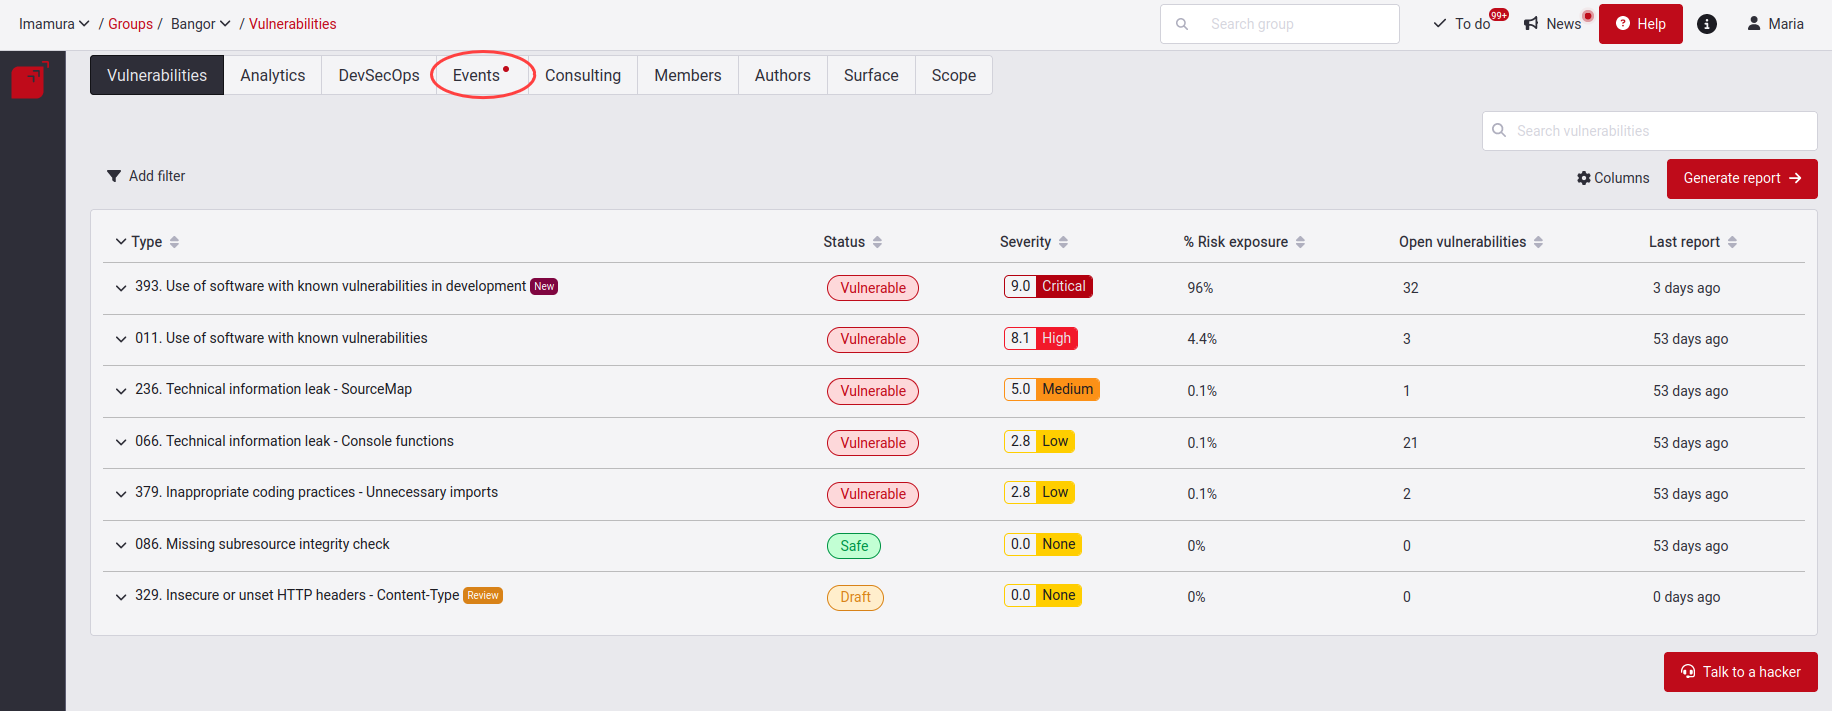Screen dimensions: 1832x711
Task: Open the Columns gear settings
Action: point(1613,178)
